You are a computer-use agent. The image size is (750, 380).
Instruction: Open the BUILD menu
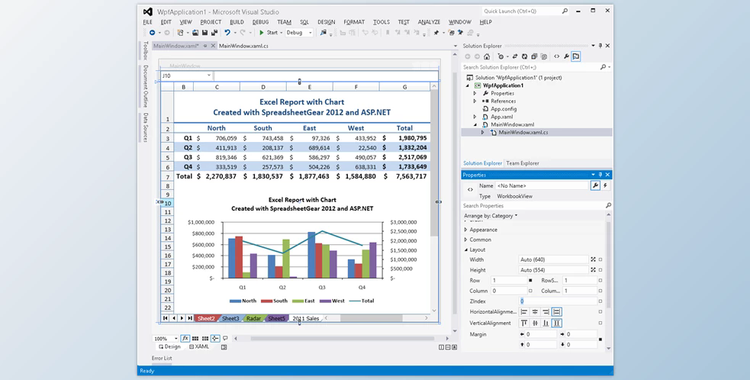click(236, 22)
